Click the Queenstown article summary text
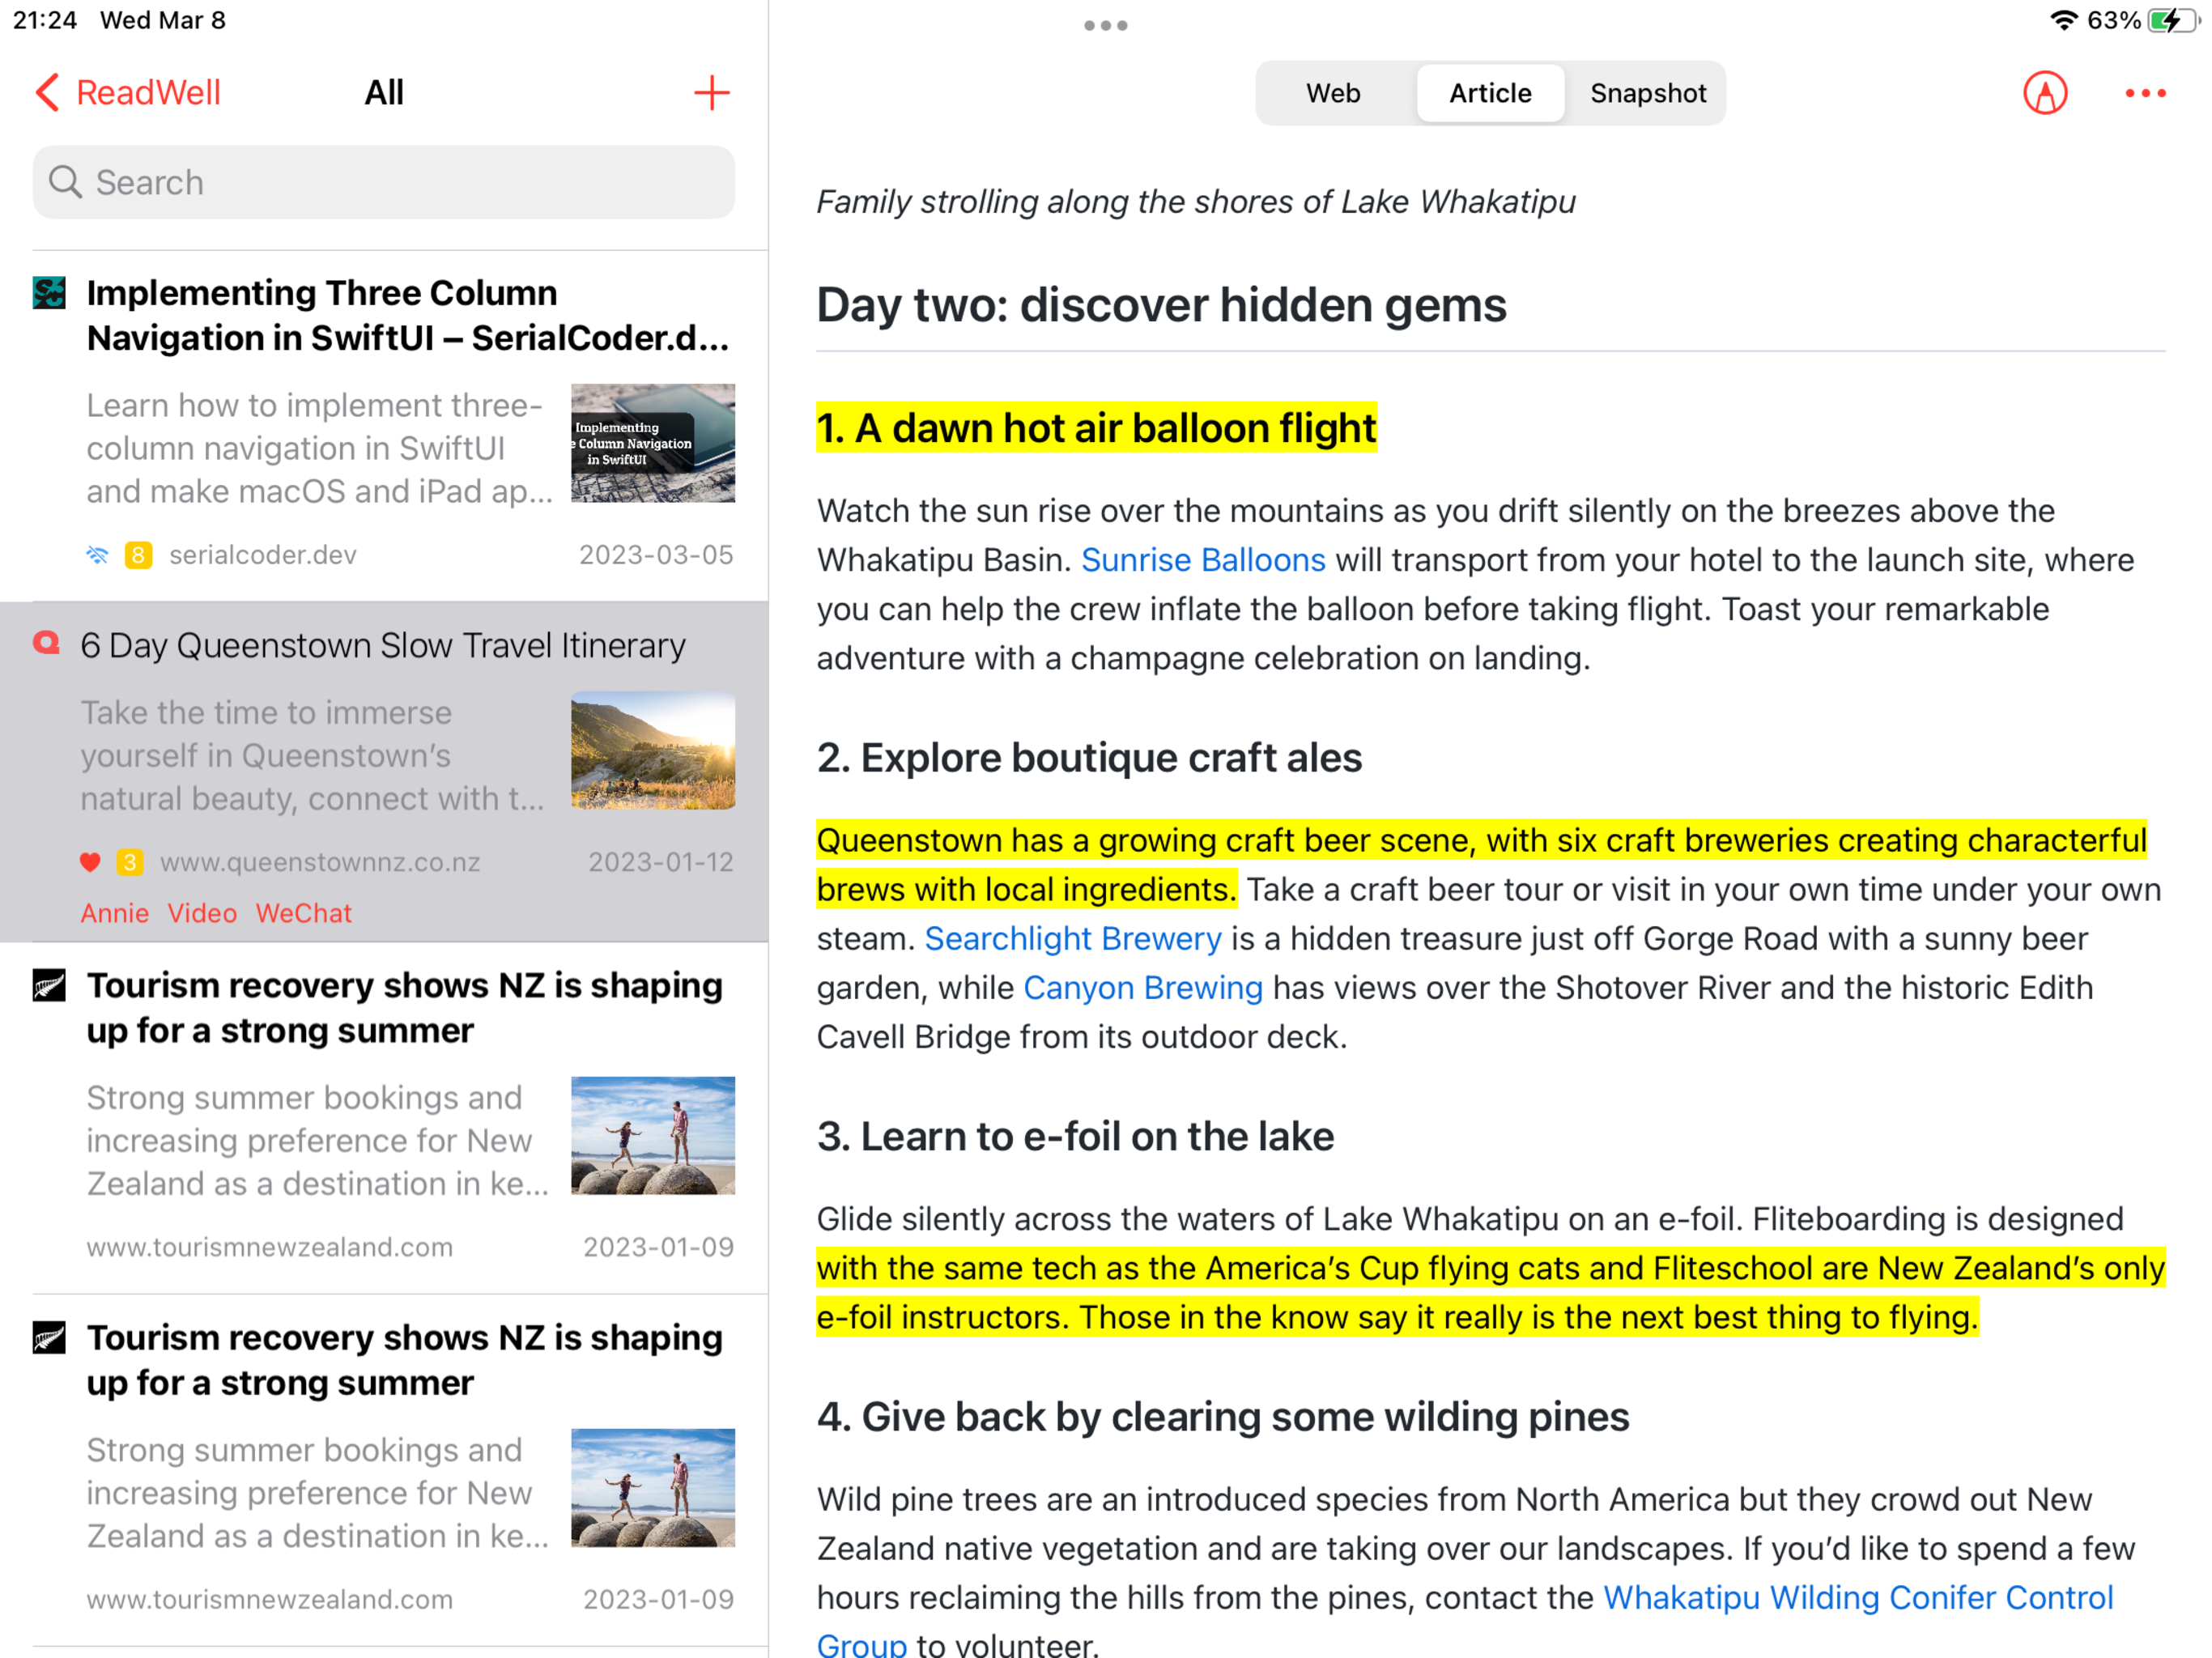 tap(312, 755)
